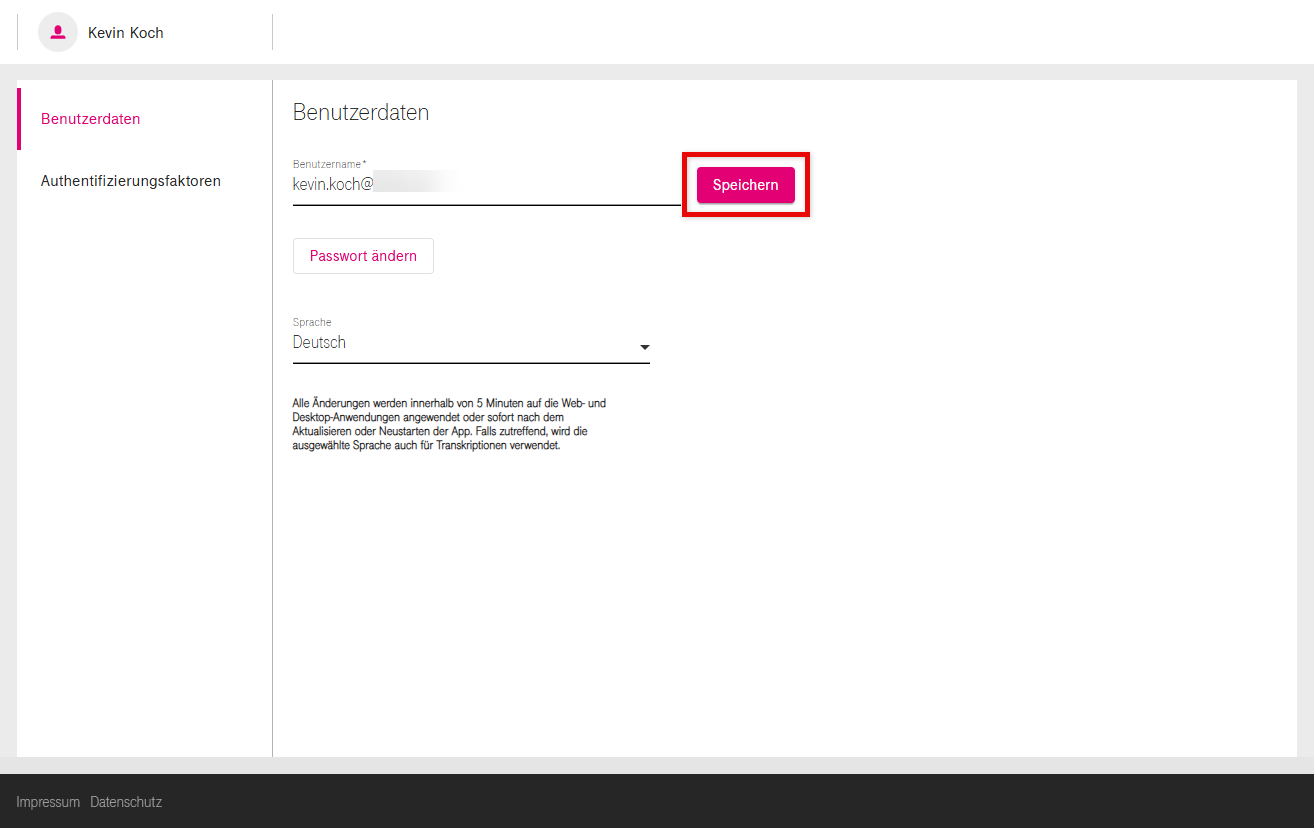The height and width of the screenshot is (828, 1314).
Task: Select the Deutsch language value
Action: pyautogui.click(x=320, y=342)
